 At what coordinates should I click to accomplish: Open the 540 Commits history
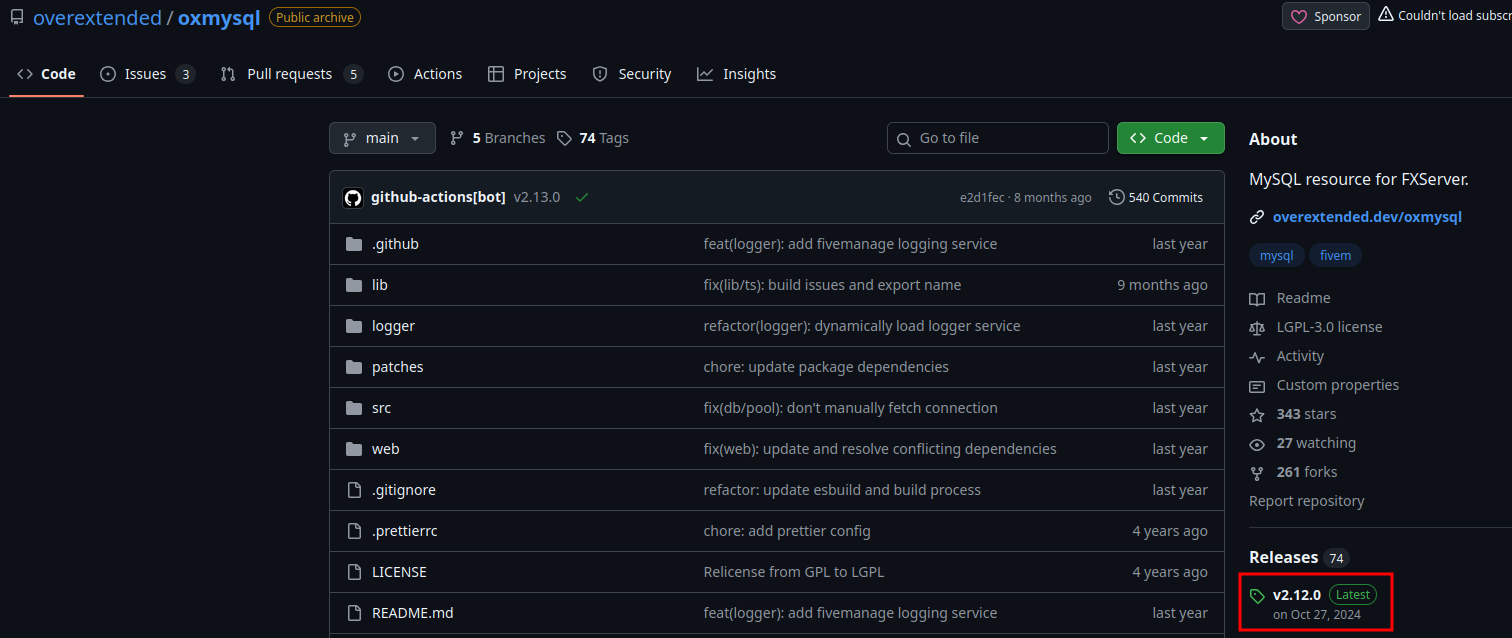(1156, 198)
